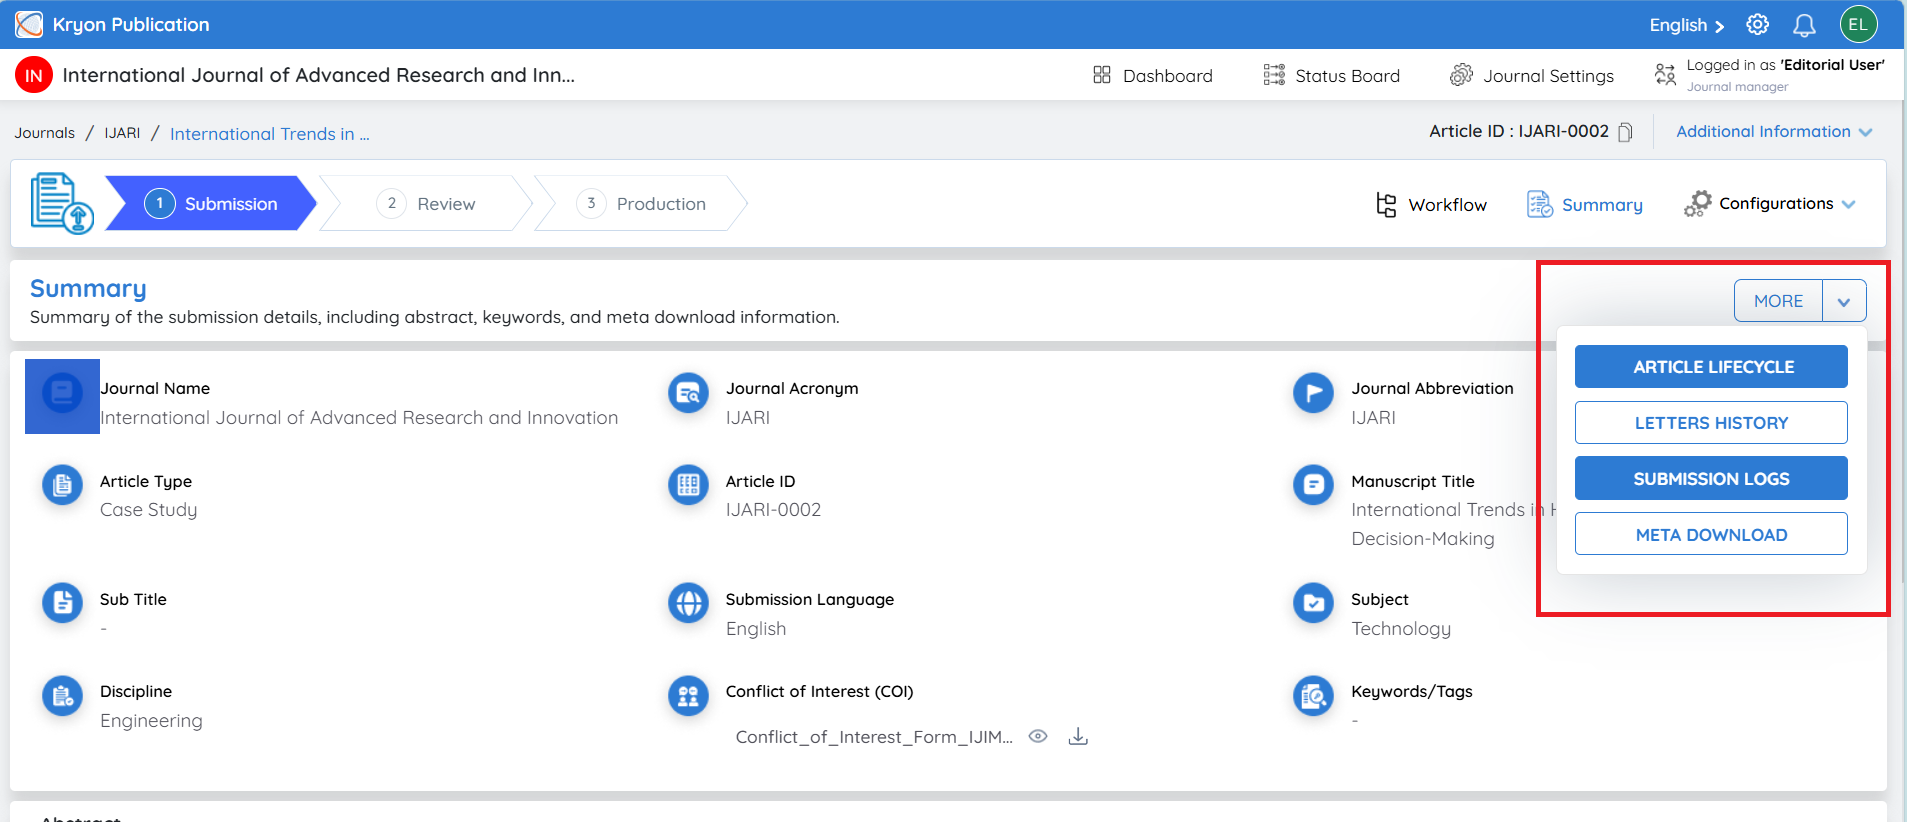Viewport: 1907px width, 822px height.
Task: Click Meta Download
Action: pos(1711,535)
